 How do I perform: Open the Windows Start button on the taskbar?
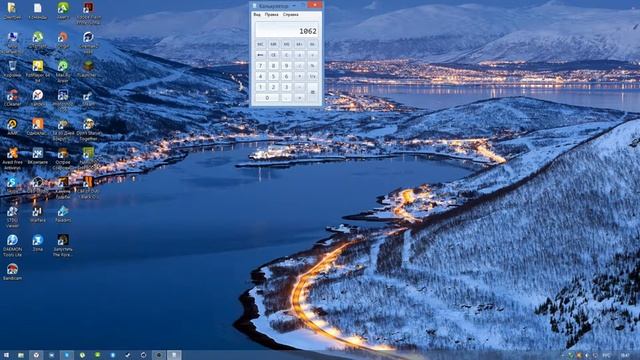[6, 355]
